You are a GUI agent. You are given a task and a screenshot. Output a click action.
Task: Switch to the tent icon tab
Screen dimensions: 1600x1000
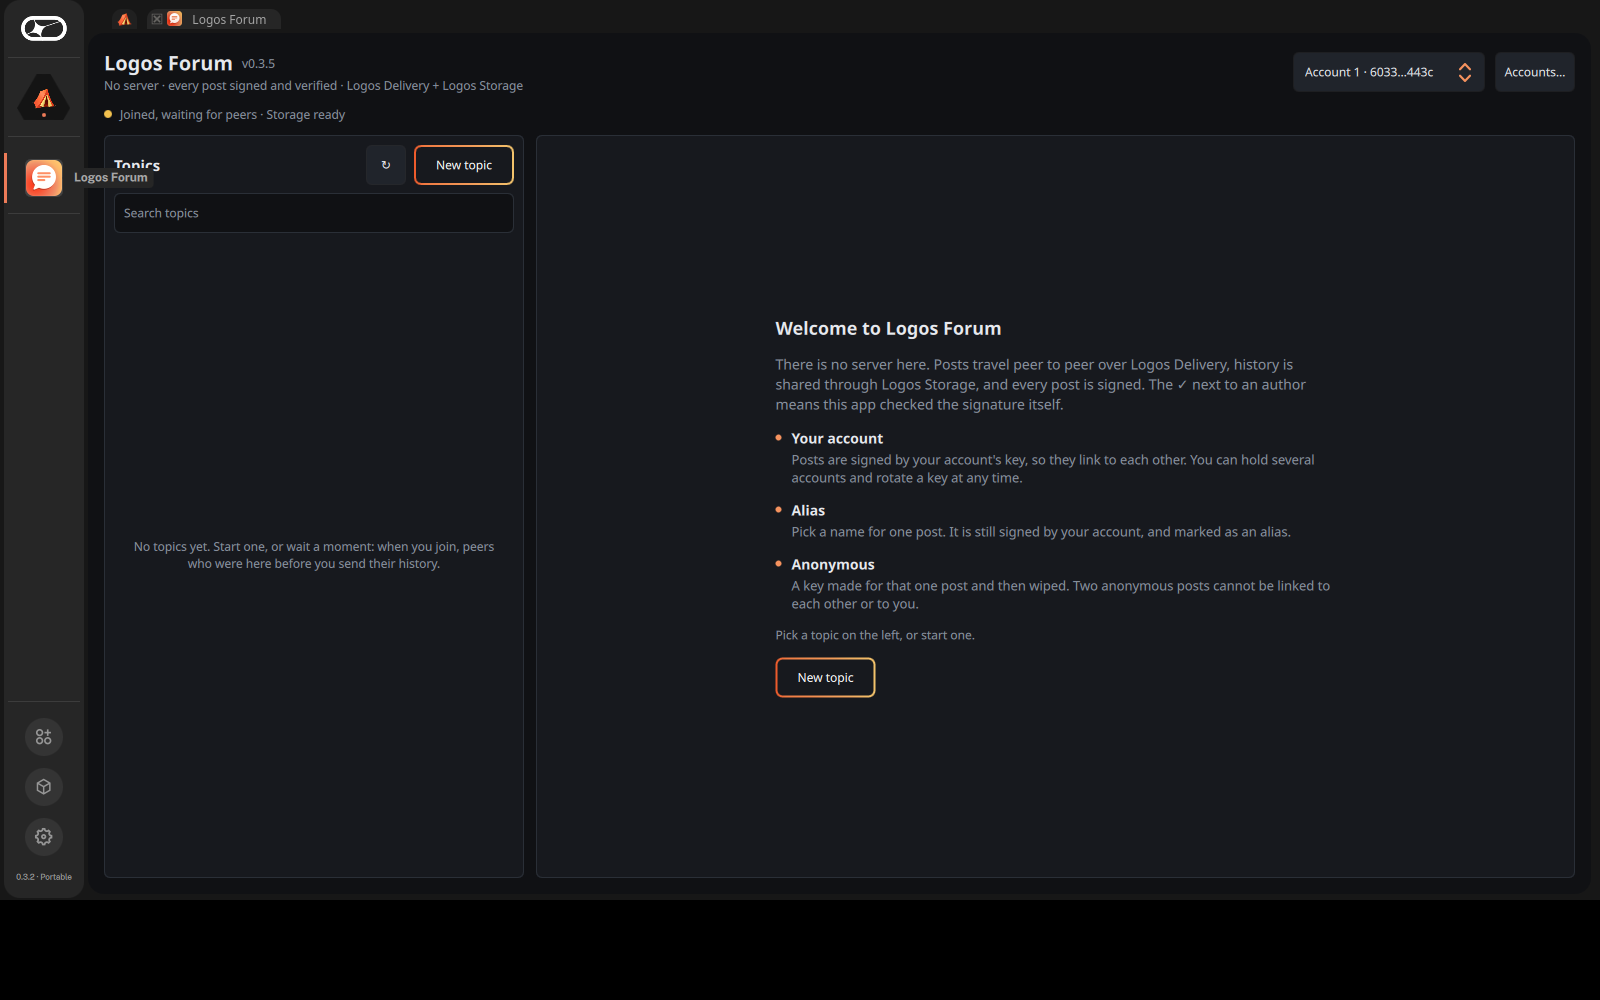pyautogui.click(x=125, y=19)
